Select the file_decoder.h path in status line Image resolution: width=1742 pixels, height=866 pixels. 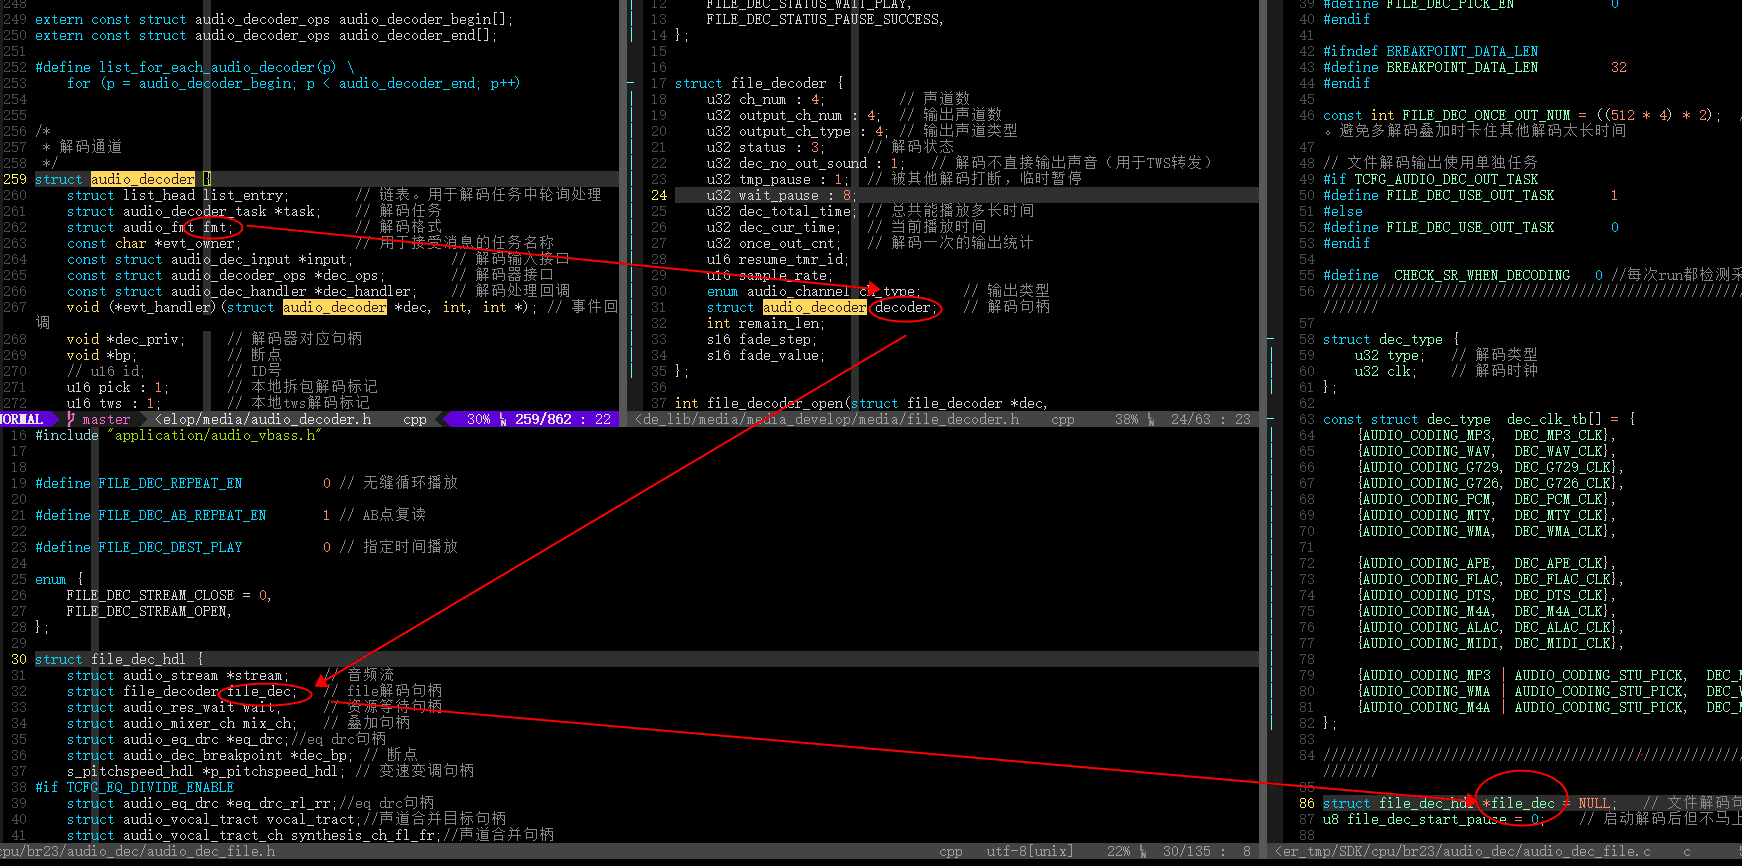(x=827, y=419)
